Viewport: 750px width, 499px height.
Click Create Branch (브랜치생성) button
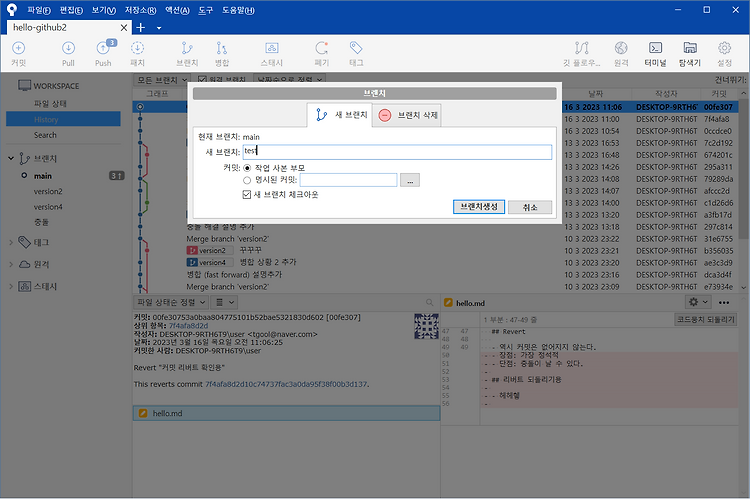coord(479,207)
